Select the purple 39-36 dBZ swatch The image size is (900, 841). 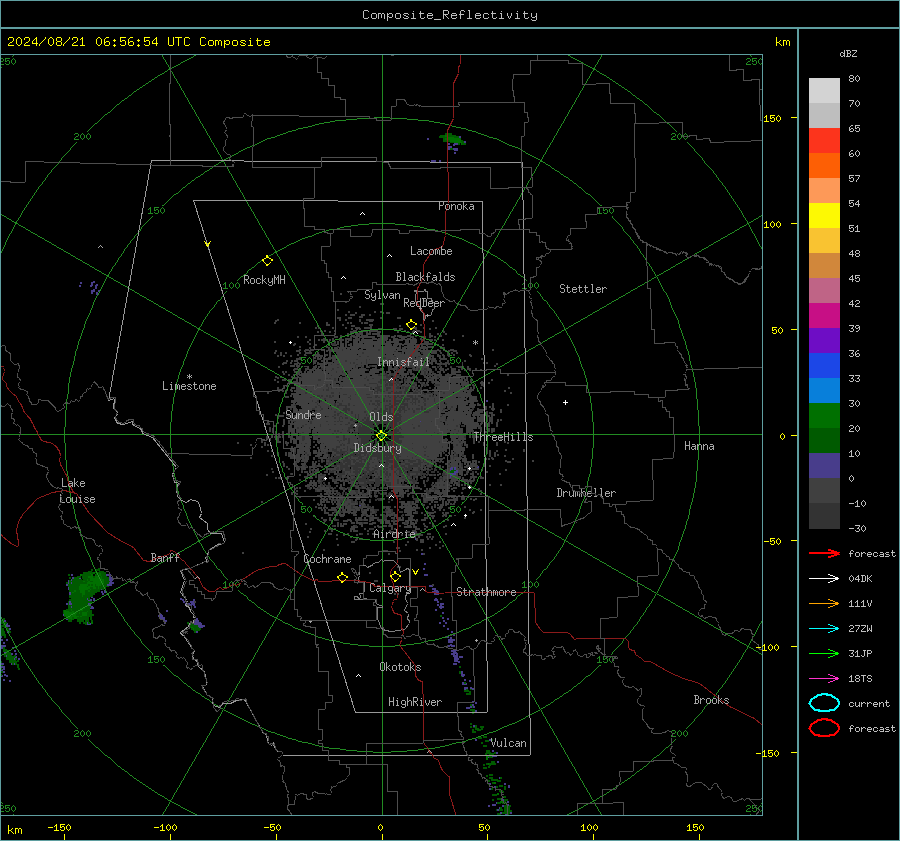coord(824,340)
